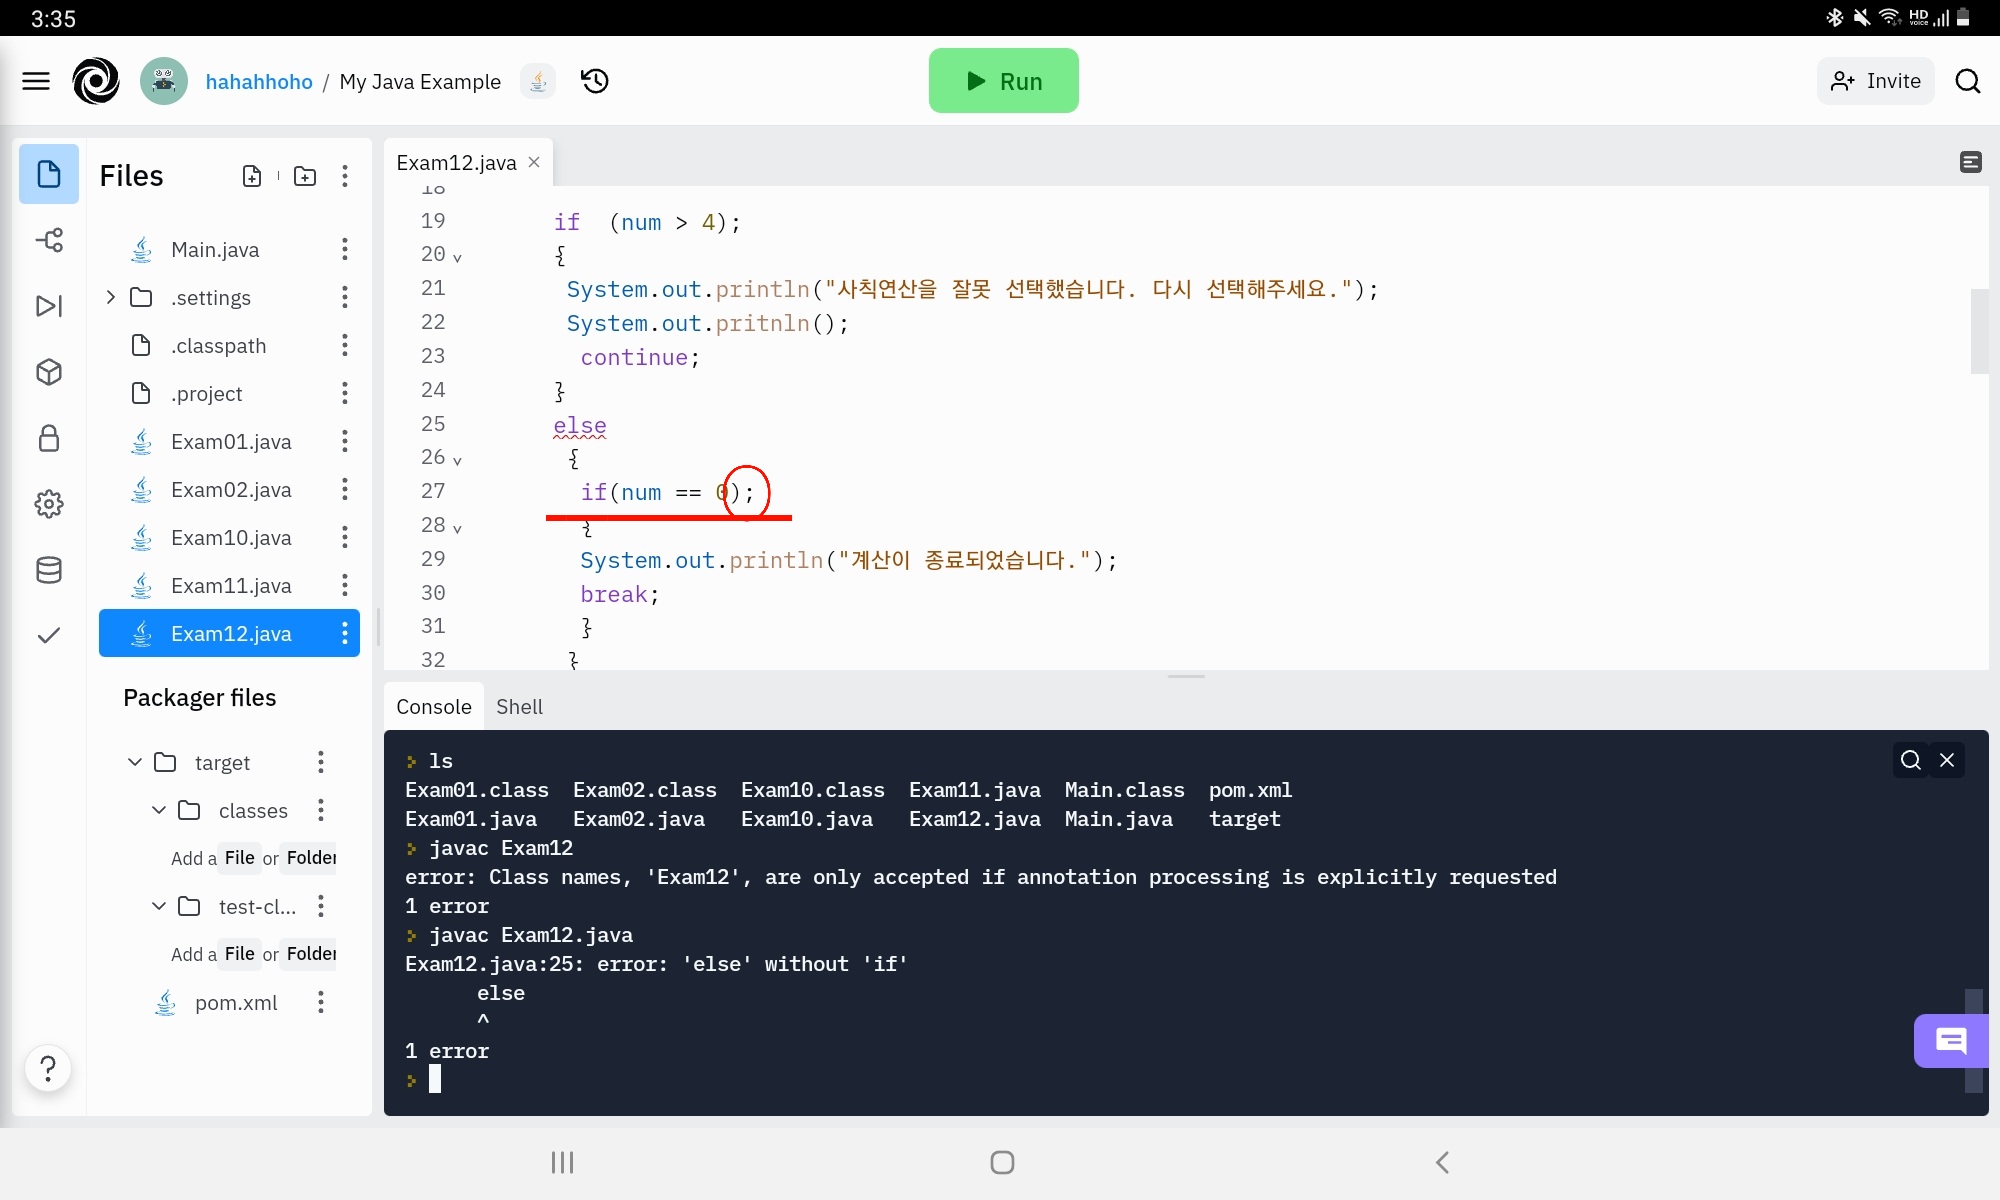Close the Exam12.java tab
This screenshot has width=2000, height=1200.
click(x=534, y=162)
